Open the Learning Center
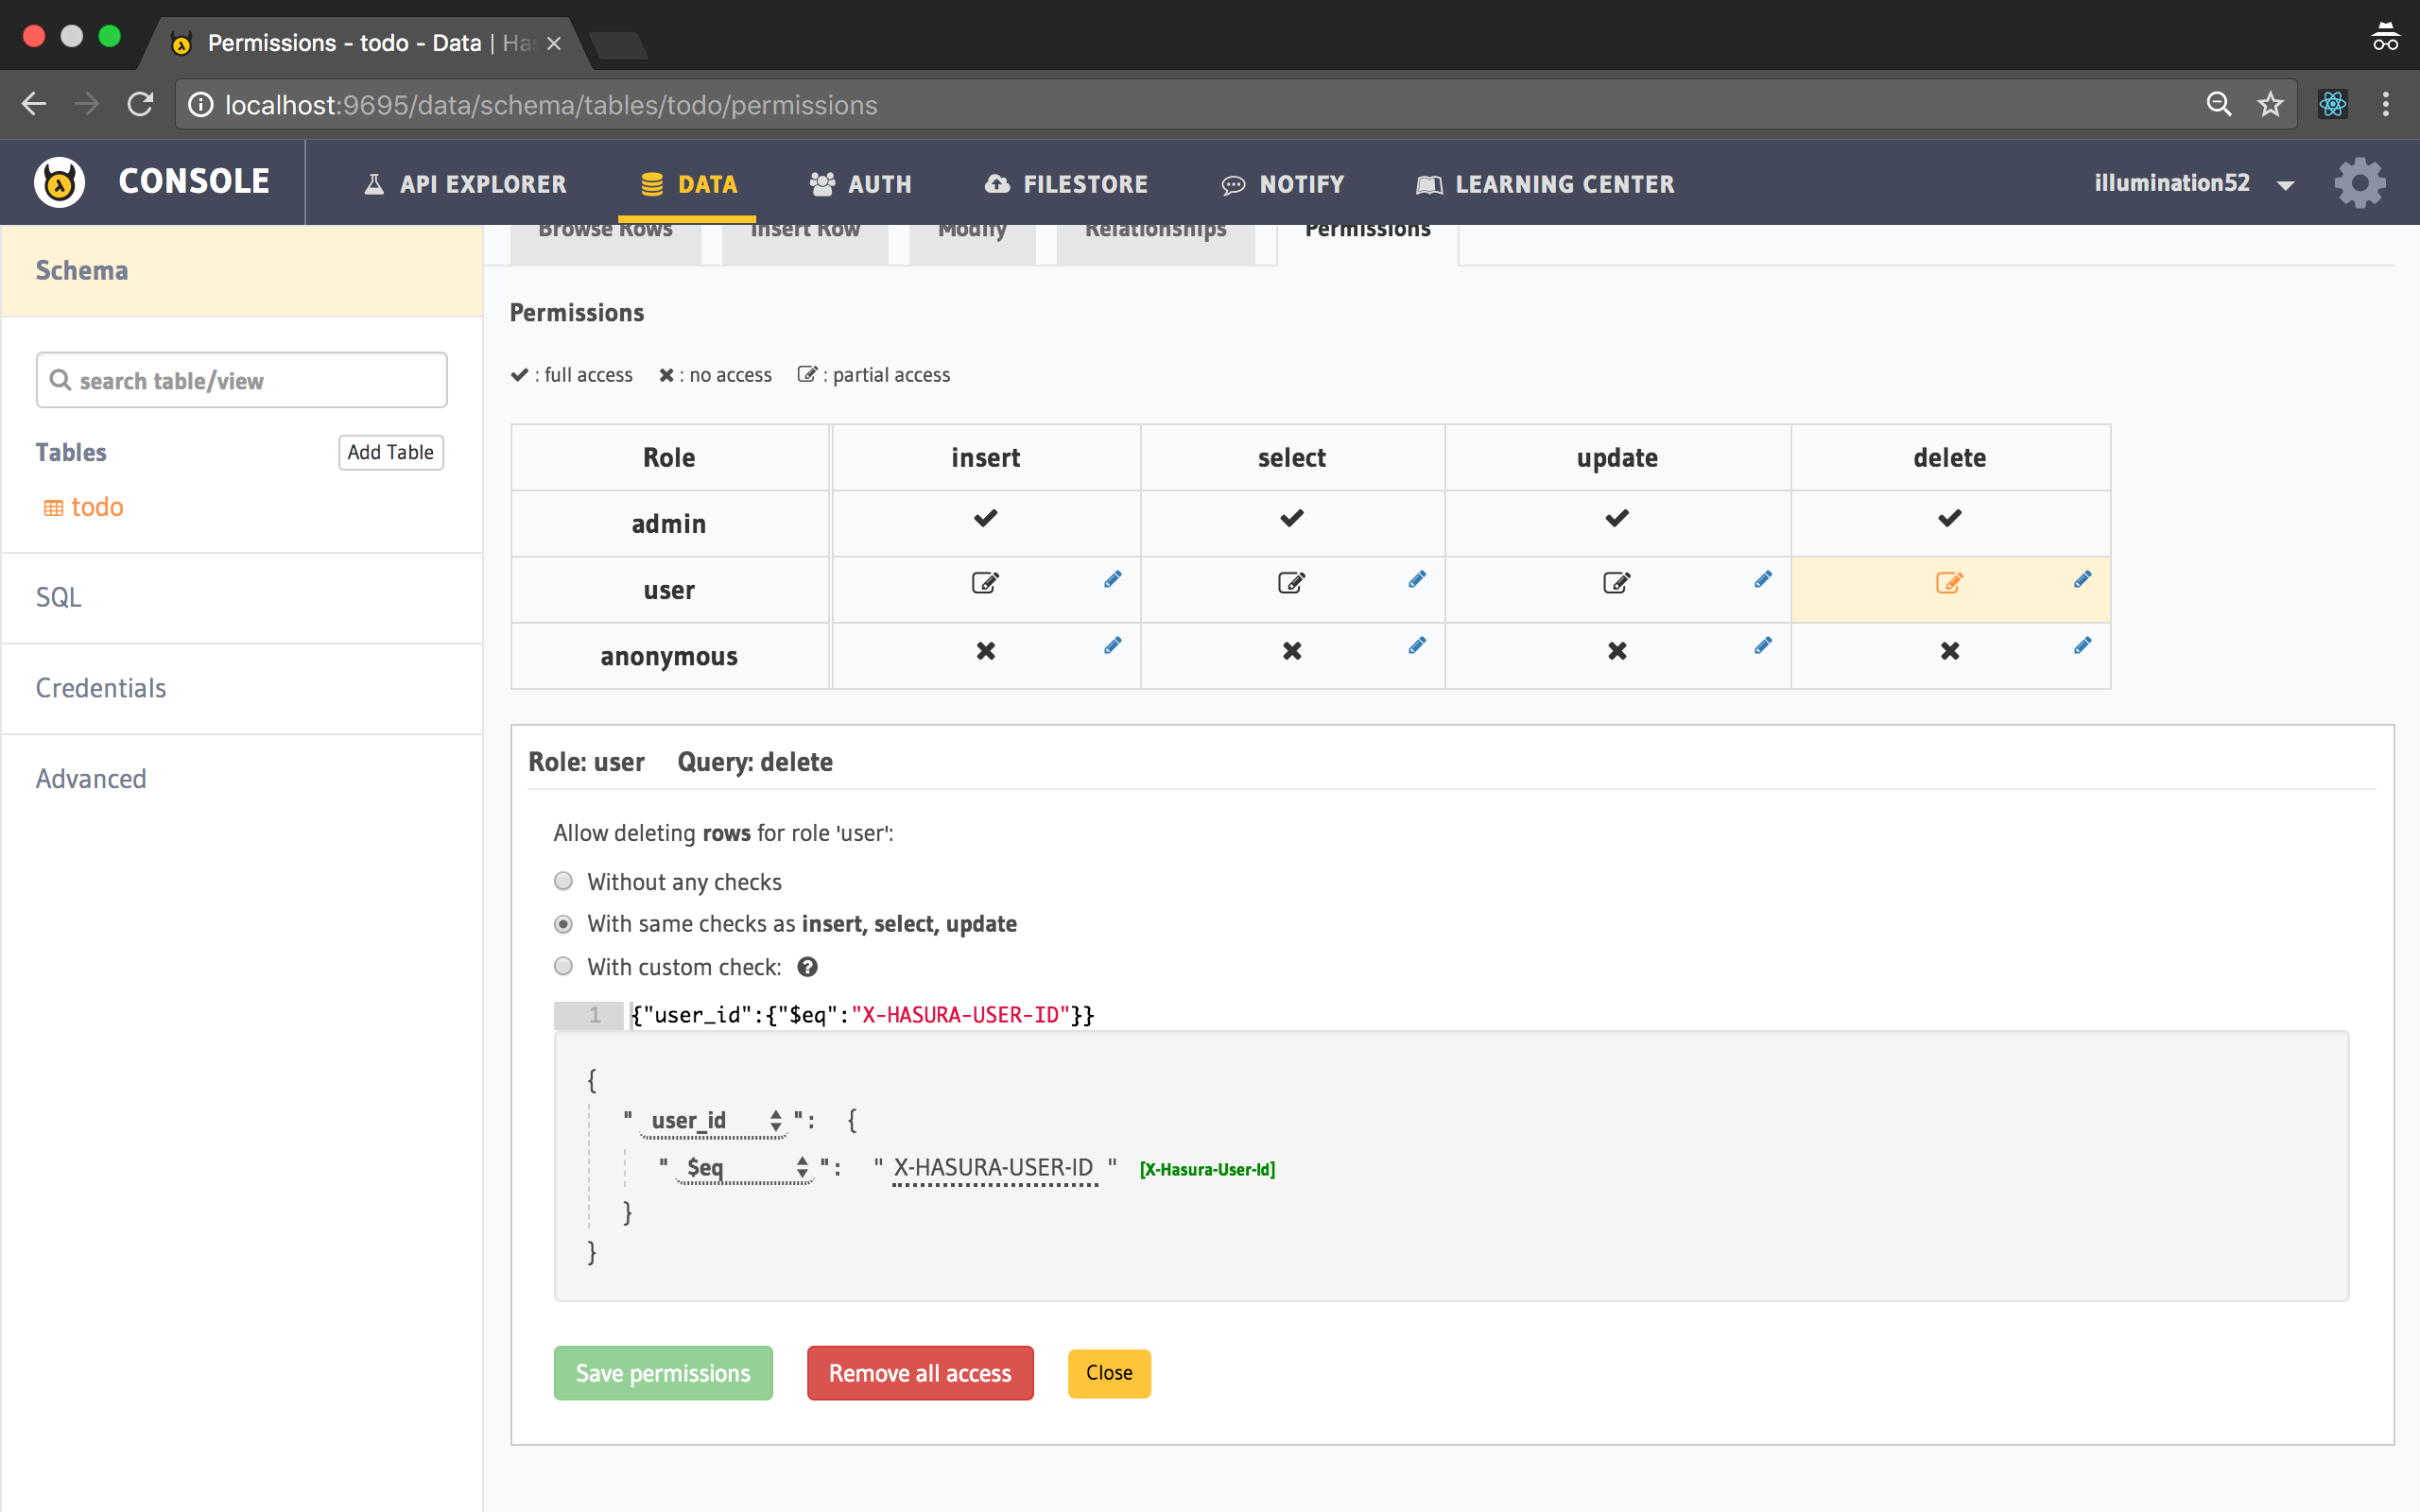 [x=1543, y=183]
